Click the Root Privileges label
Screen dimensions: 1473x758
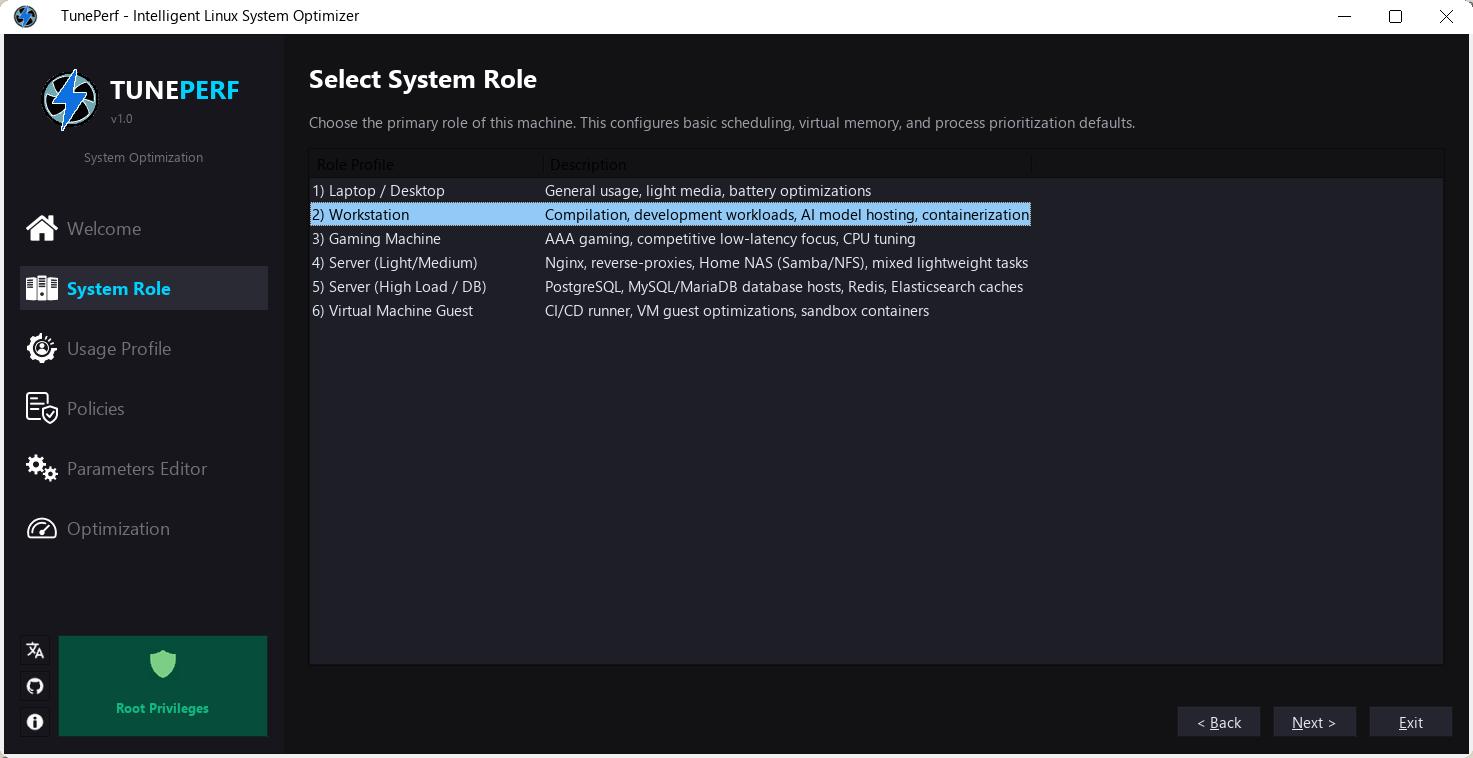click(x=162, y=708)
